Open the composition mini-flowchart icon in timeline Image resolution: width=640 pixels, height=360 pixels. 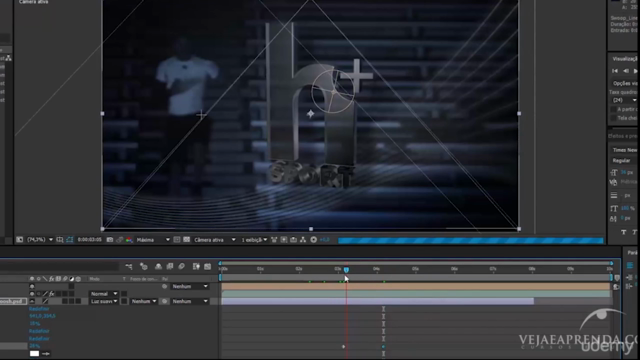click(x=129, y=267)
